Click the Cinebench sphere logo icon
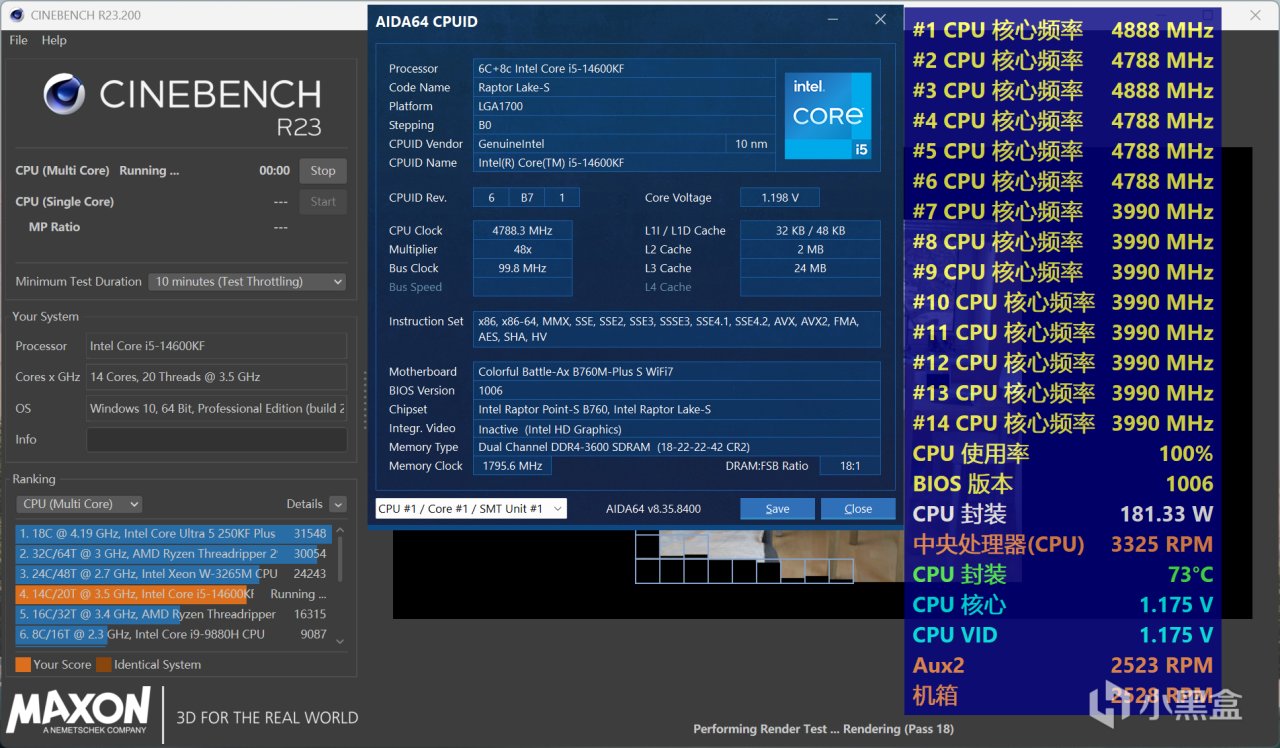 (x=64, y=94)
